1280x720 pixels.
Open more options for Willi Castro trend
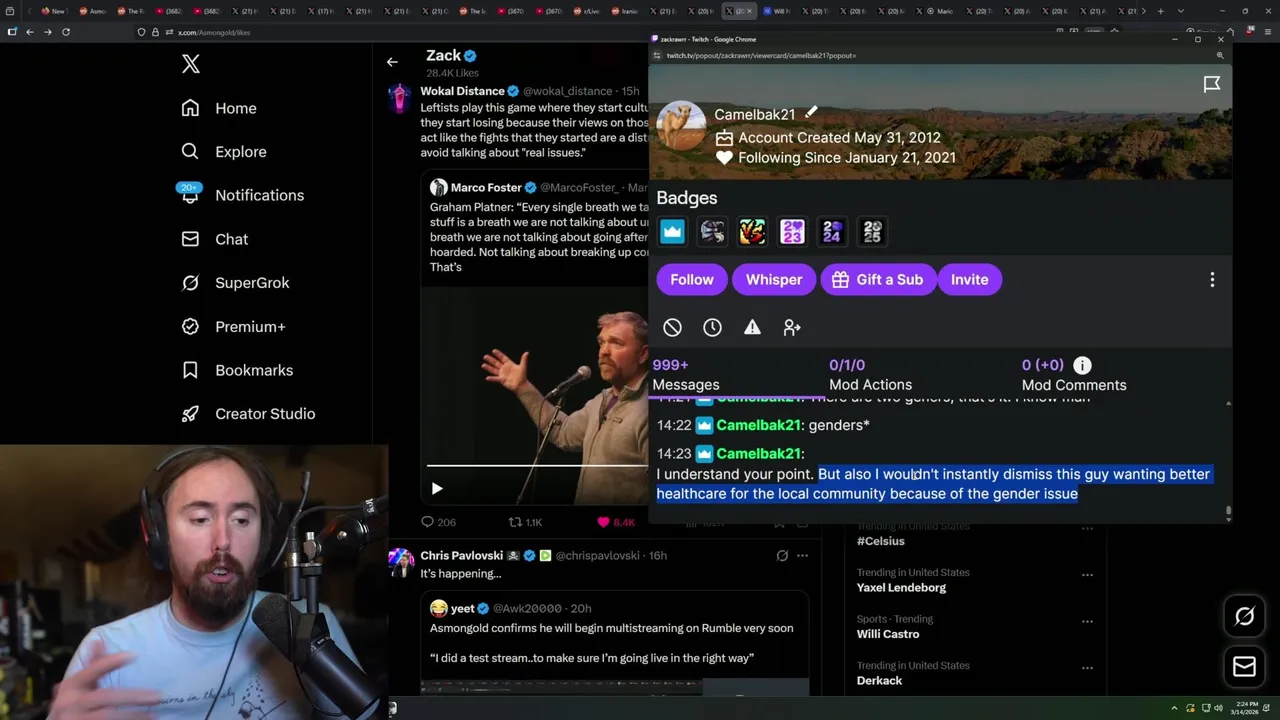pyautogui.click(x=1087, y=621)
